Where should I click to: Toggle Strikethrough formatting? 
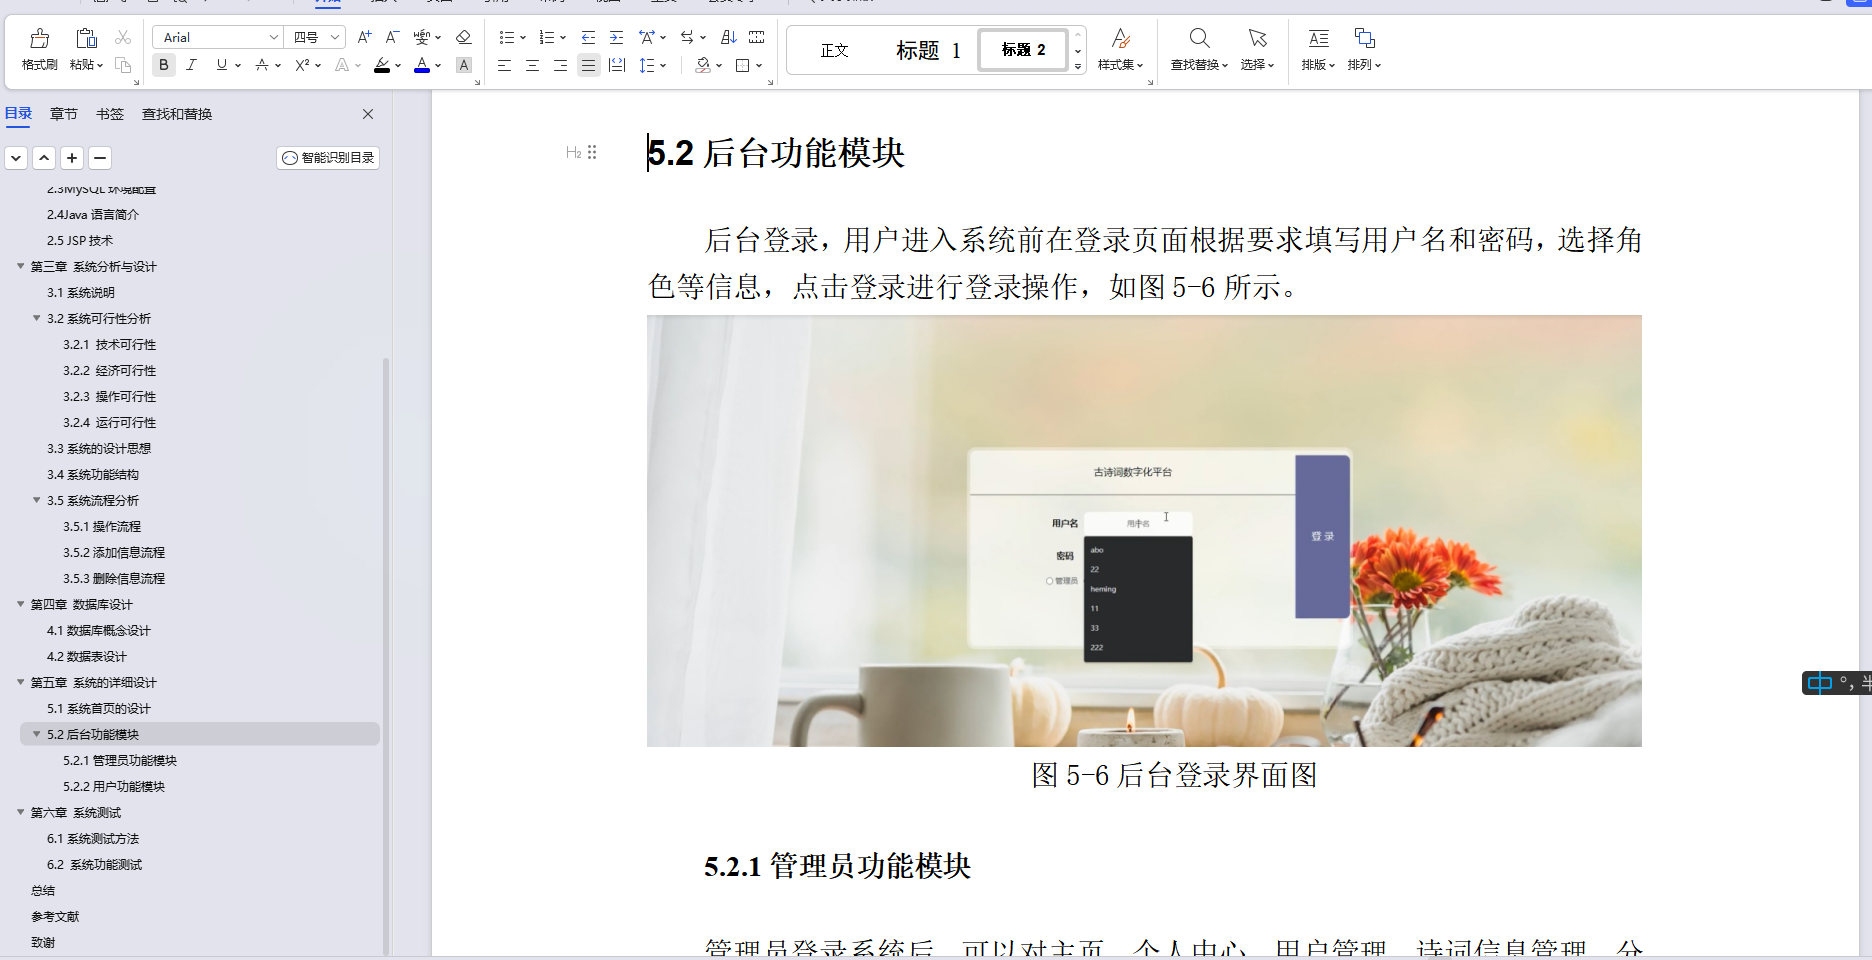(x=262, y=65)
